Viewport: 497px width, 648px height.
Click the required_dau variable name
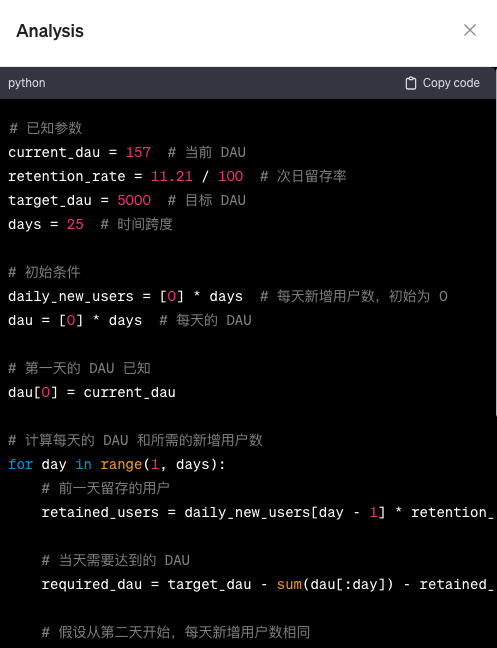(x=92, y=584)
